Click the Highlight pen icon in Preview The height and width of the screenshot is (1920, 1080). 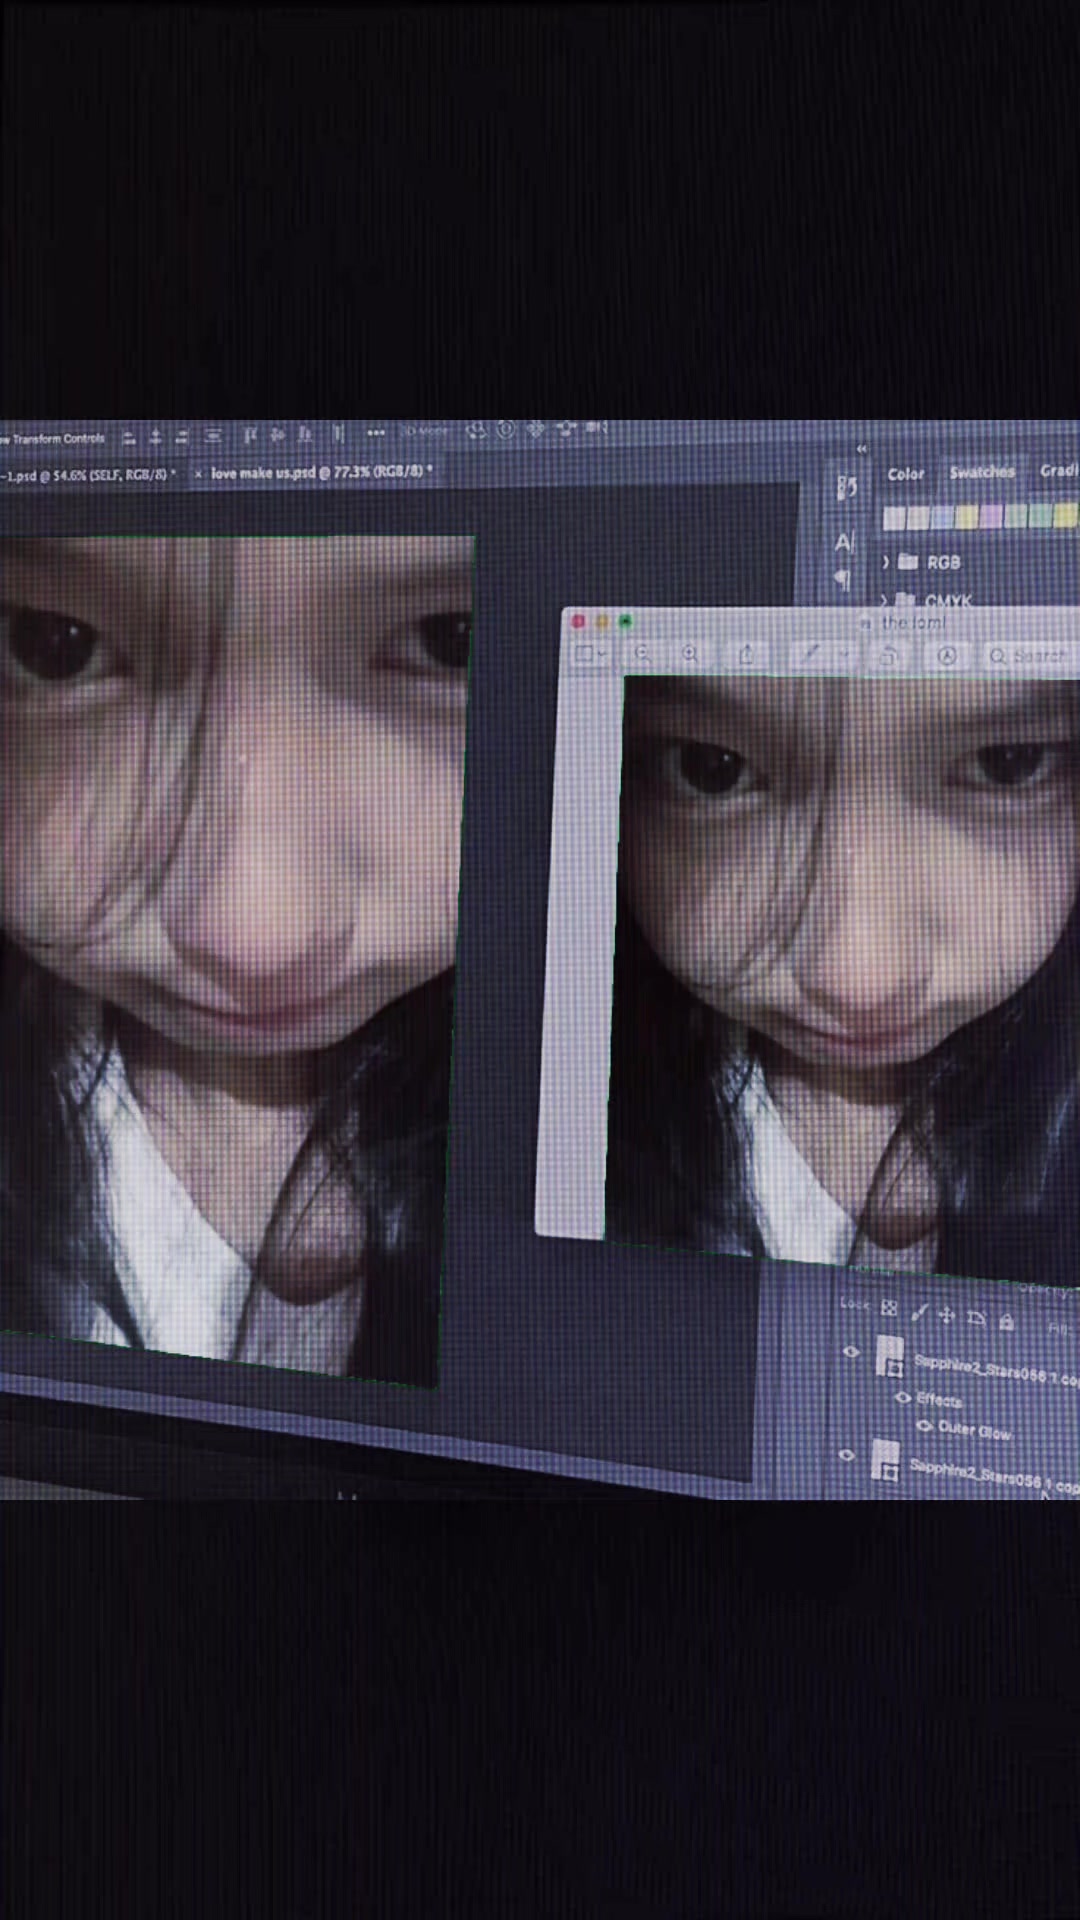(x=810, y=654)
